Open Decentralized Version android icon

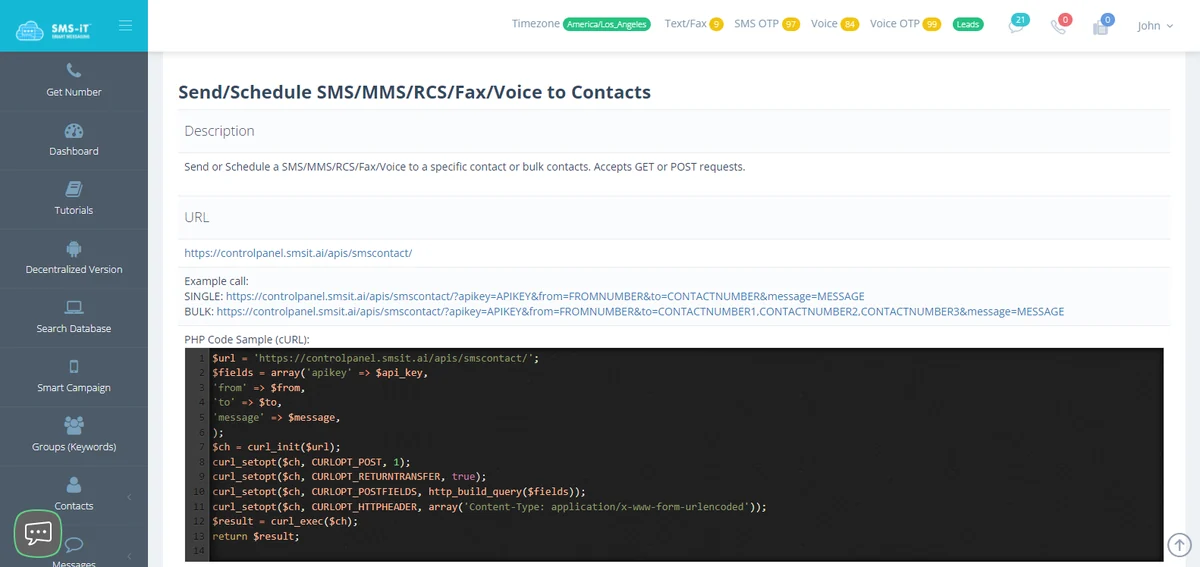click(x=74, y=248)
